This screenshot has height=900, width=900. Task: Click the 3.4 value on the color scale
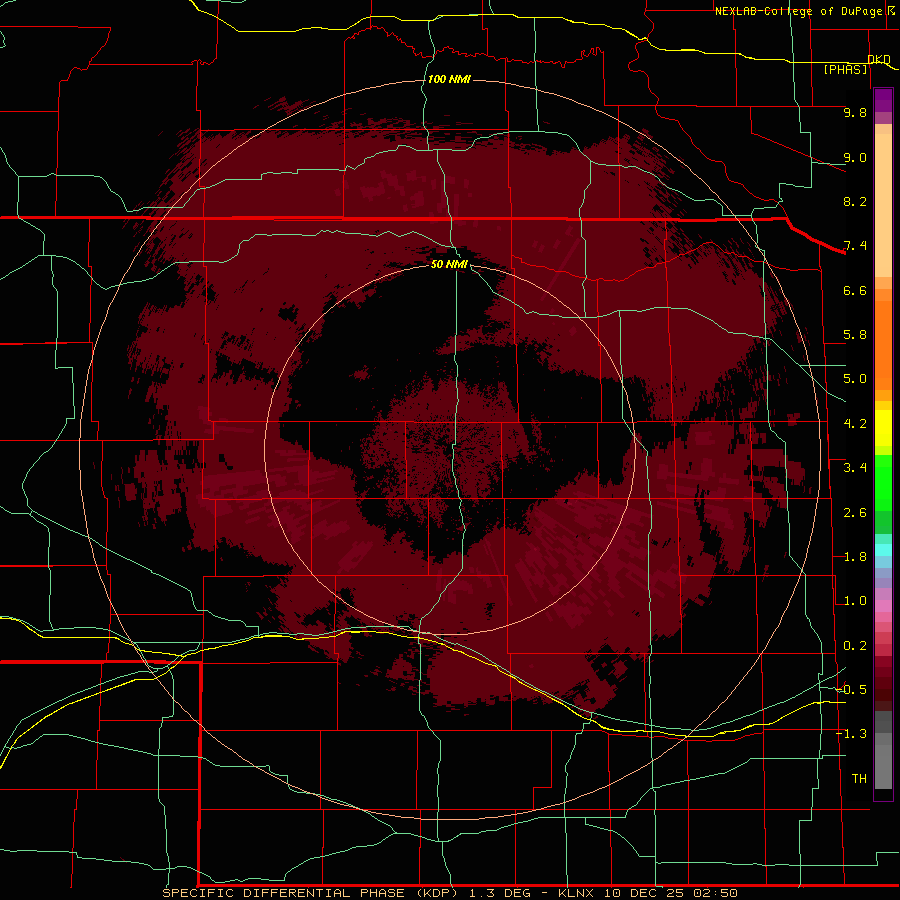855,468
